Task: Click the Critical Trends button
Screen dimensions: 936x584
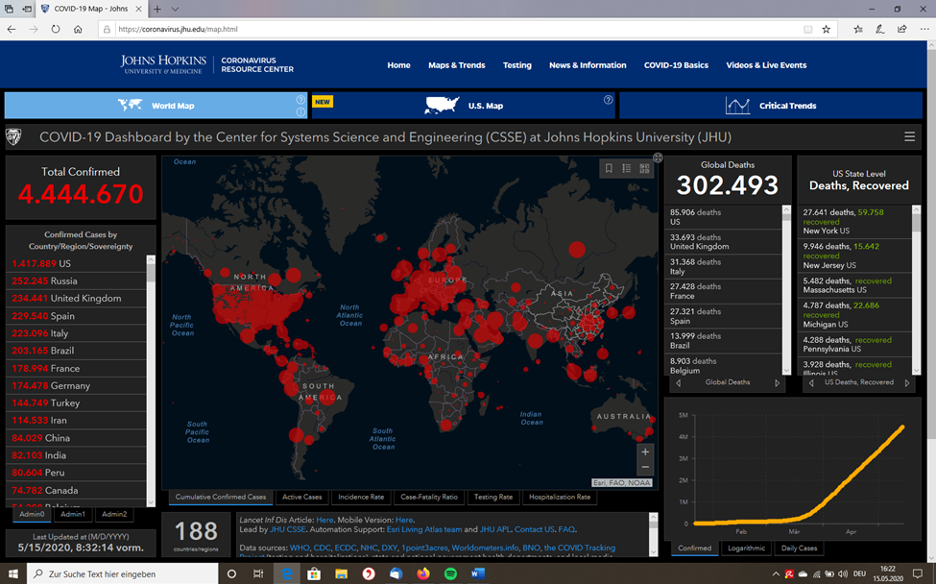Action: click(x=771, y=105)
